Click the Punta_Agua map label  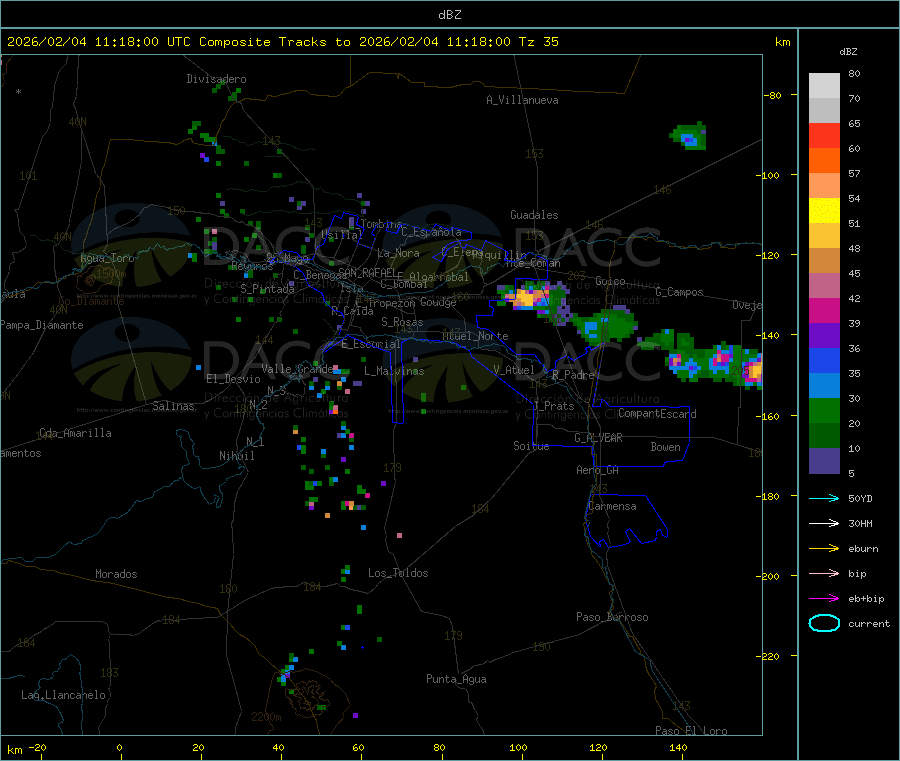[456, 679]
